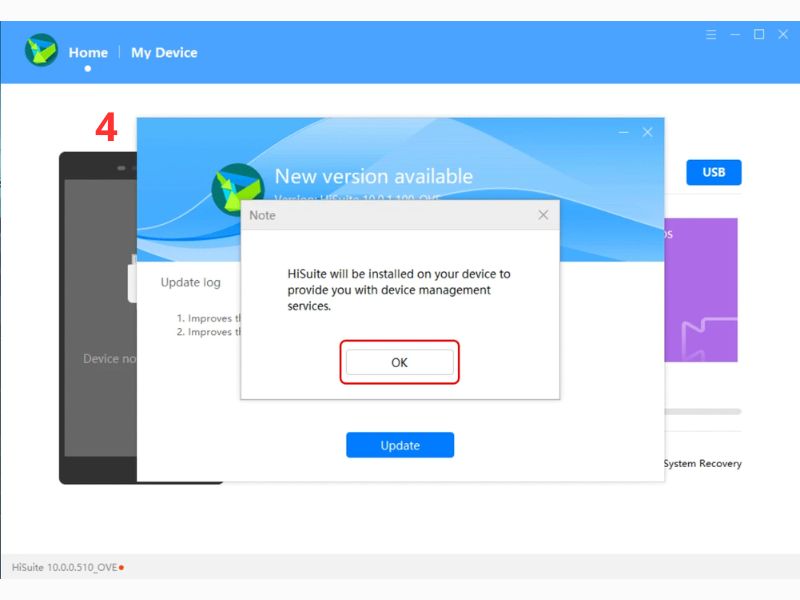Click the HiSuite will be installed message
800x600 pixels.
click(x=398, y=290)
